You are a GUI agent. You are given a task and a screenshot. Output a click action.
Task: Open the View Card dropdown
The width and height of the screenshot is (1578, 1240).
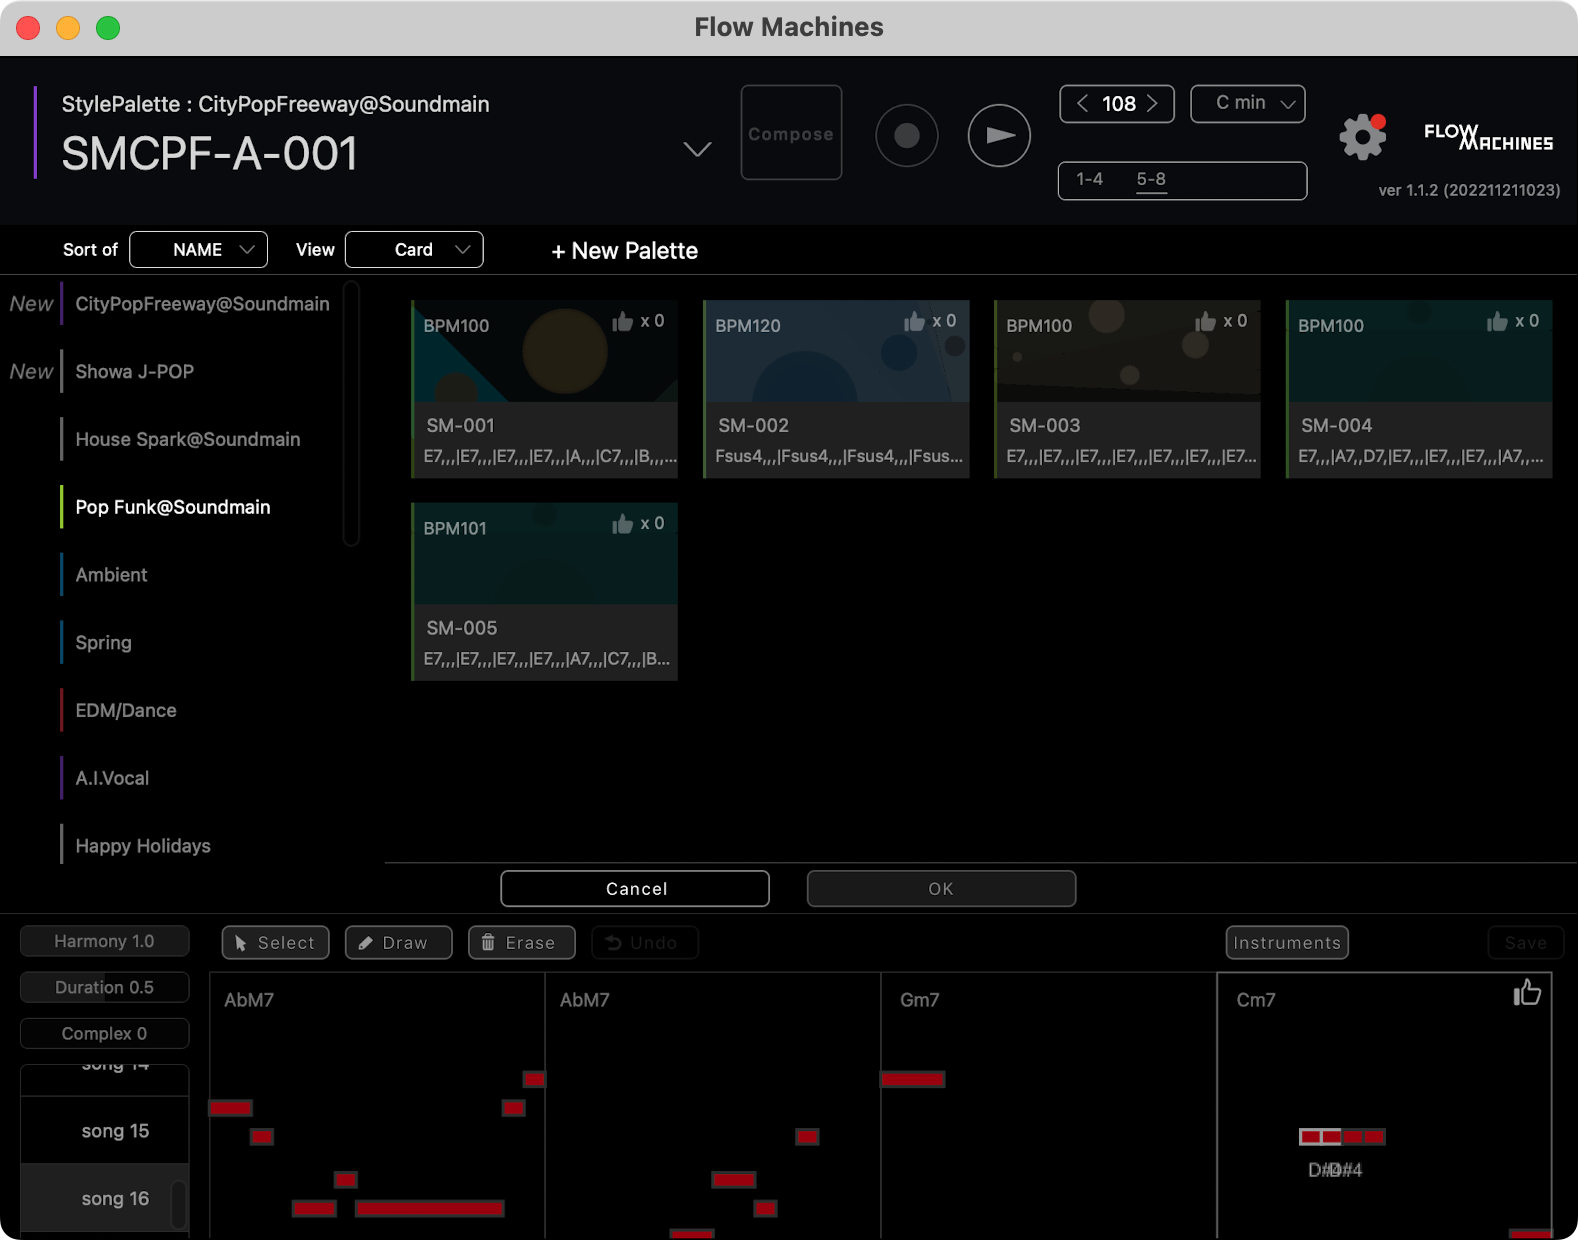click(x=414, y=249)
